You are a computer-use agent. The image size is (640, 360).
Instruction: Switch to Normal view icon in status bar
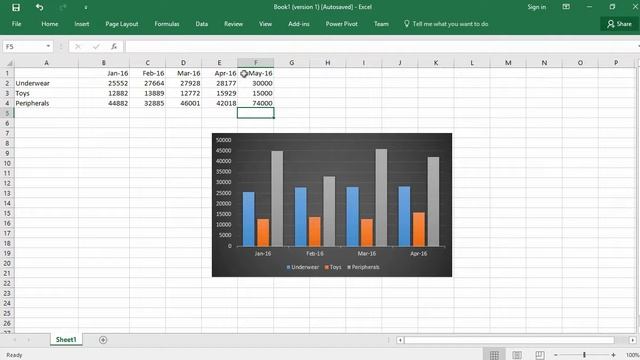(494, 355)
